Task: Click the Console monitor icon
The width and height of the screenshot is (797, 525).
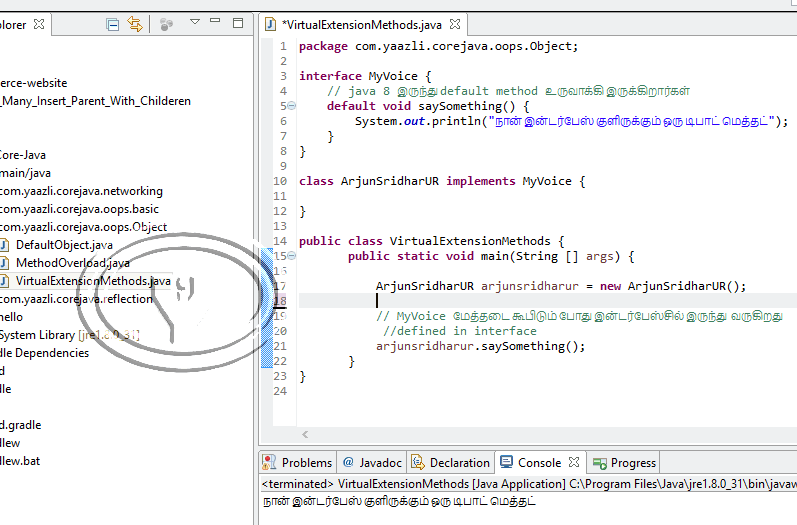Action: pyautogui.click(x=506, y=461)
